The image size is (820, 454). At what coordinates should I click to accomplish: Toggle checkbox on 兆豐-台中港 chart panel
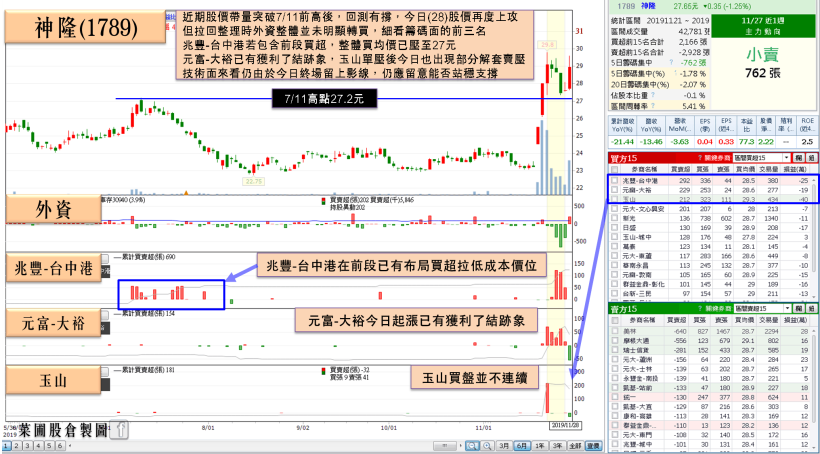point(107,258)
